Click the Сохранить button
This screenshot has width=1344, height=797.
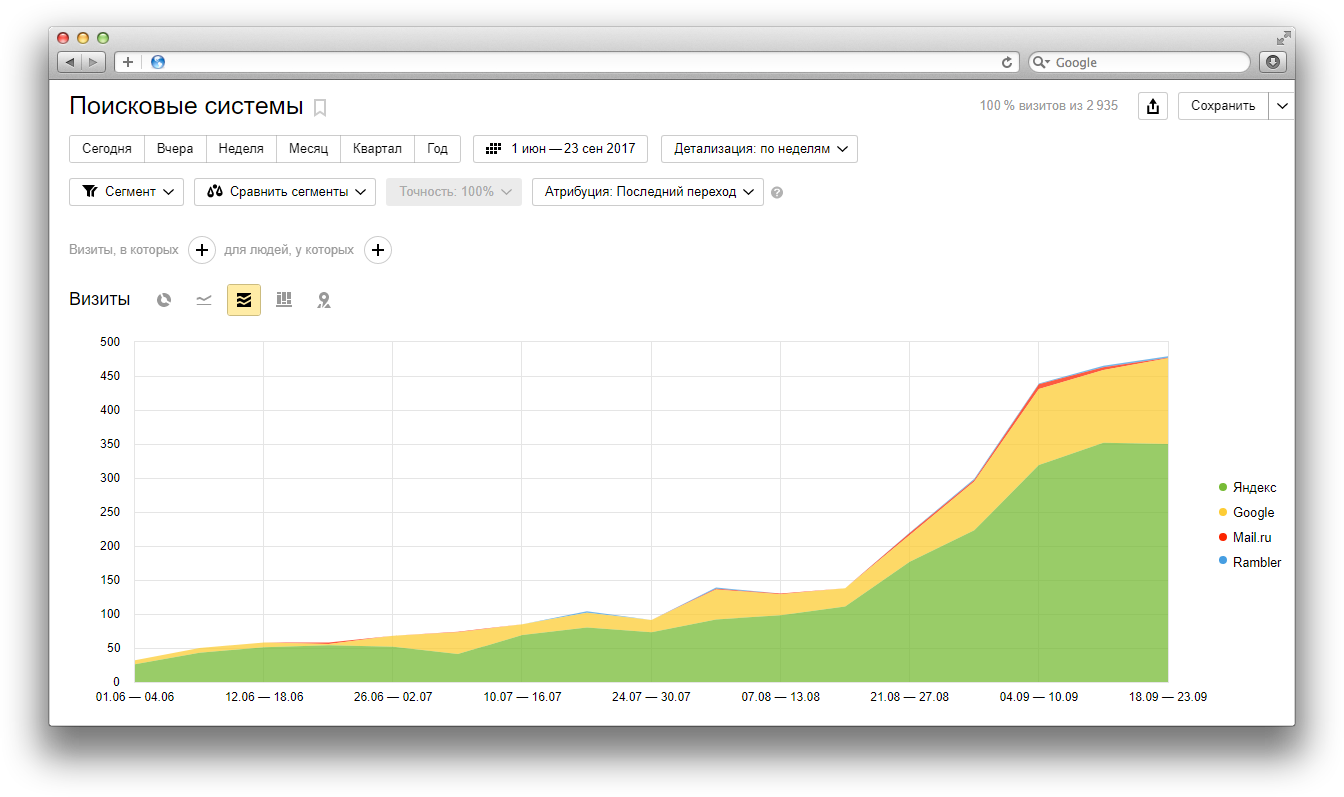click(1223, 106)
